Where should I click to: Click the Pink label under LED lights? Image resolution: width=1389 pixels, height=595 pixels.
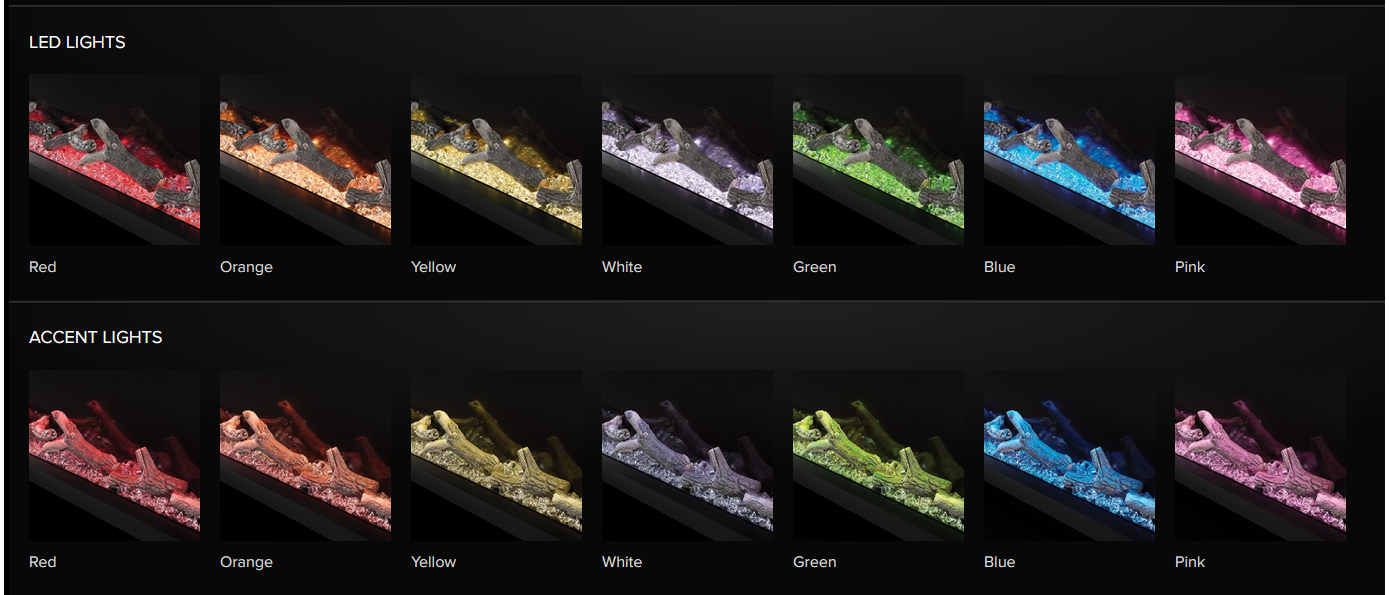[x=1190, y=267]
